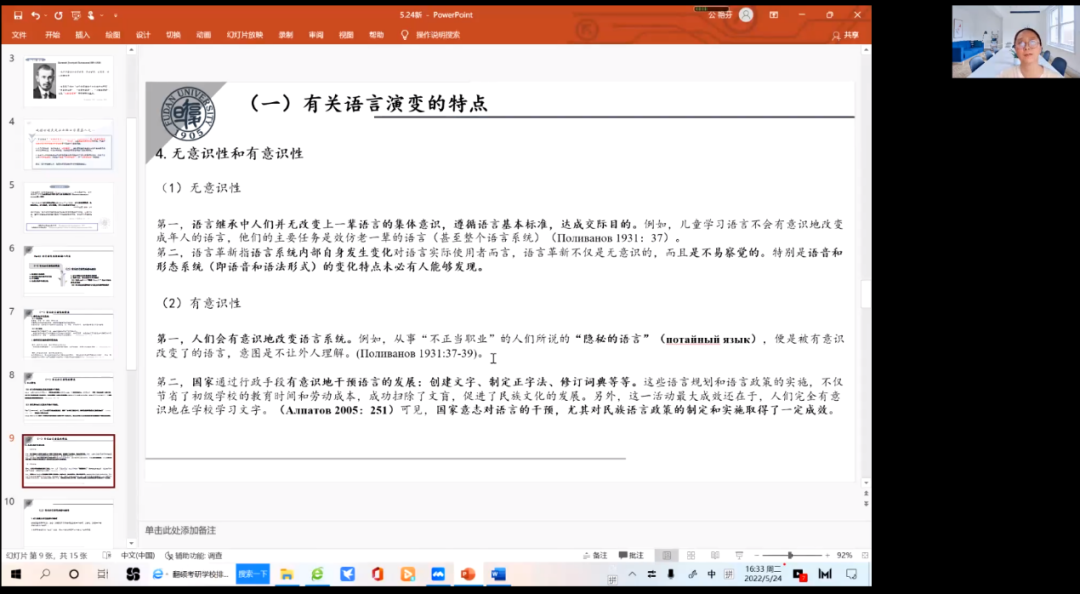1080x594 pixels.
Task: Start the slide show from the status bar icon
Action: click(740, 555)
